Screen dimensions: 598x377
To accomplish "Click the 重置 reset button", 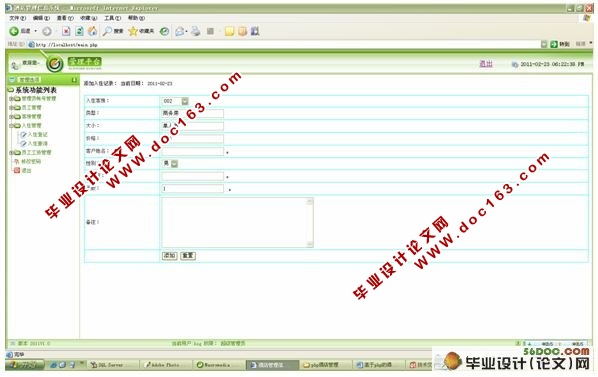I will click(x=188, y=256).
